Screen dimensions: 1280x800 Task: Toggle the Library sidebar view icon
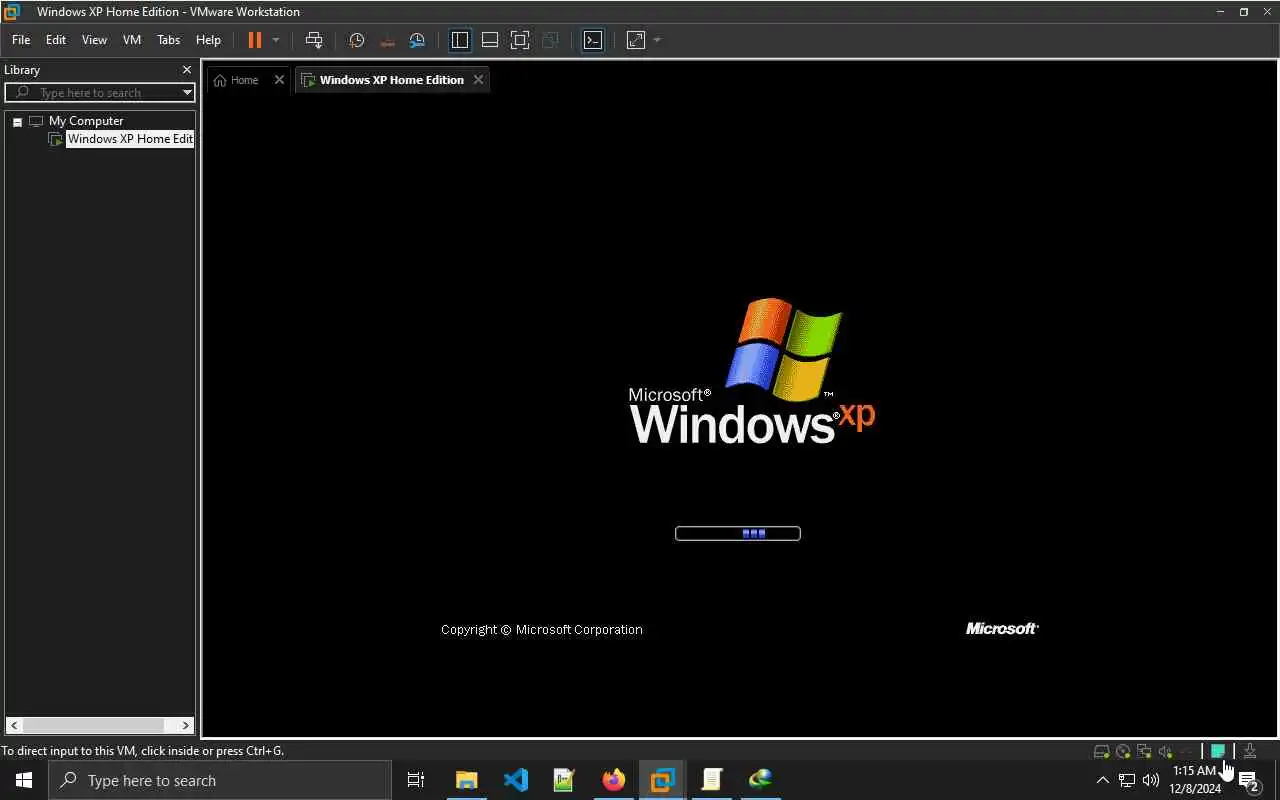click(x=460, y=40)
